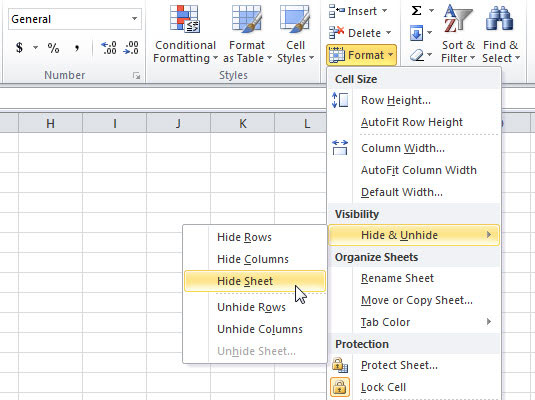Expand the Fill dropdown arrow
535x400 pixels.
(x=430, y=33)
